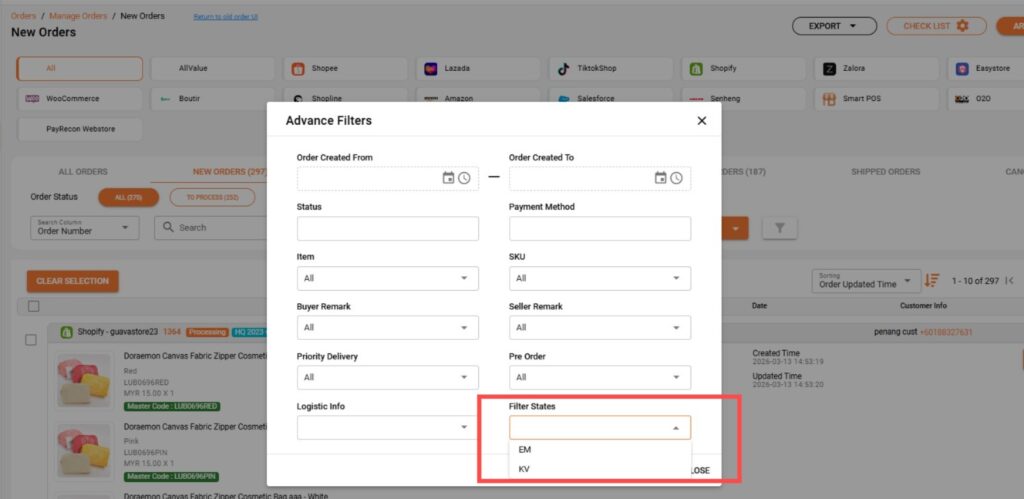Open the Item dropdown
Viewport: 1024px width, 499px height.
(x=387, y=278)
